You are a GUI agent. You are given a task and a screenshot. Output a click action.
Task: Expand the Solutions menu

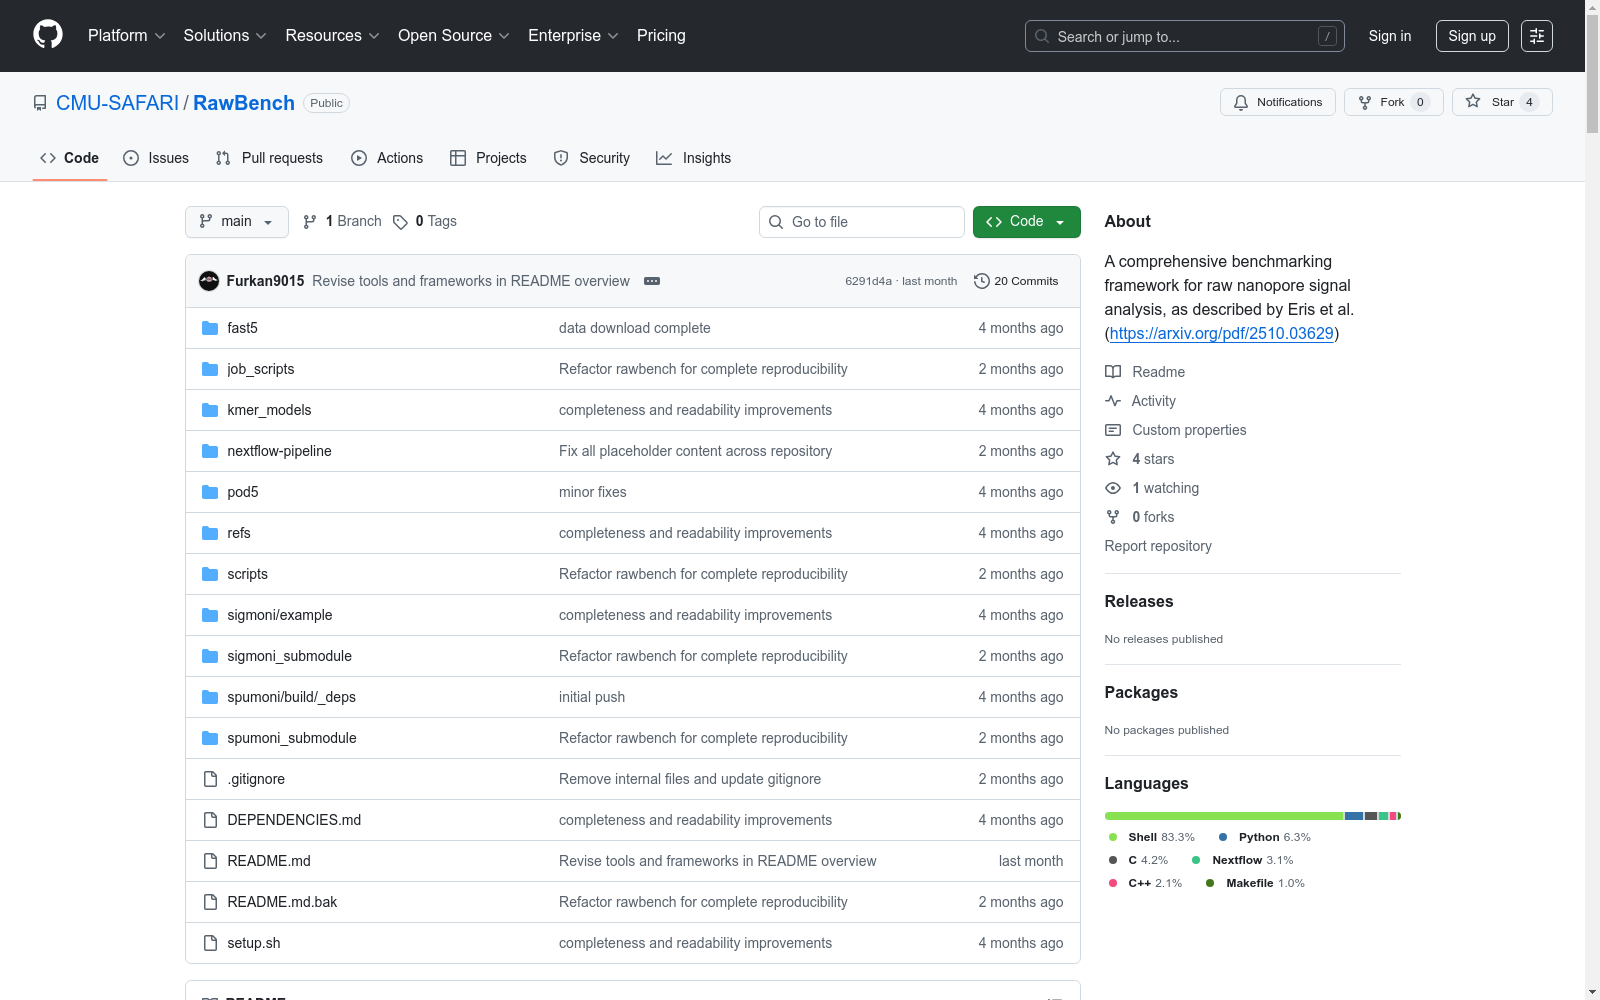coord(225,36)
